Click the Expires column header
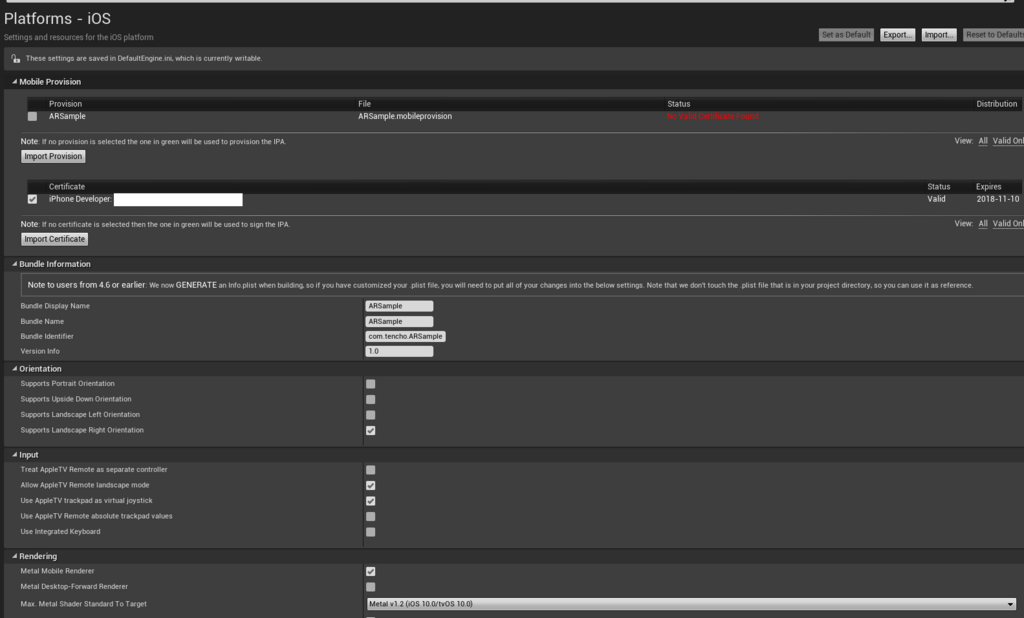The height and width of the screenshot is (618, 1024). tap(989, 187)
